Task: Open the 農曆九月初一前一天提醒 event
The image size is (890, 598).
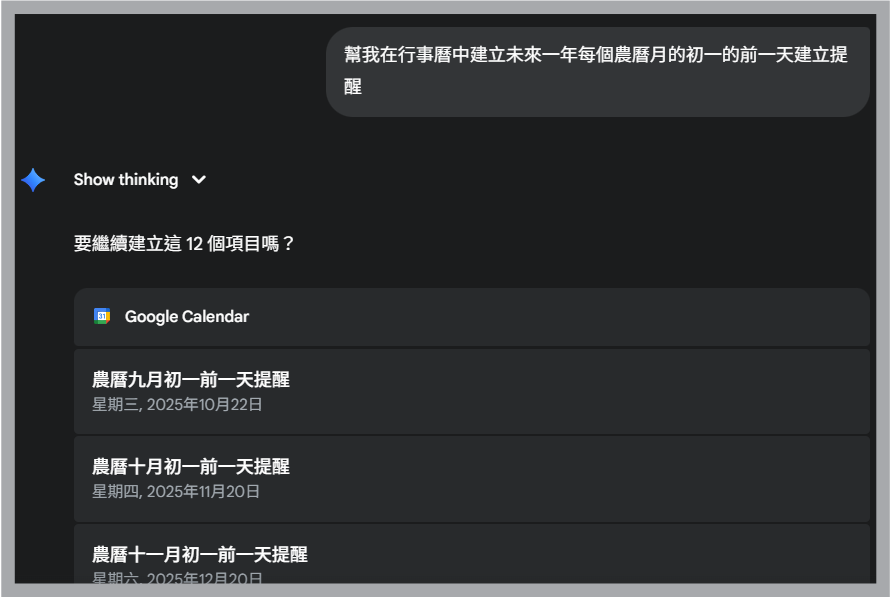Action: (x=191, y=380)
